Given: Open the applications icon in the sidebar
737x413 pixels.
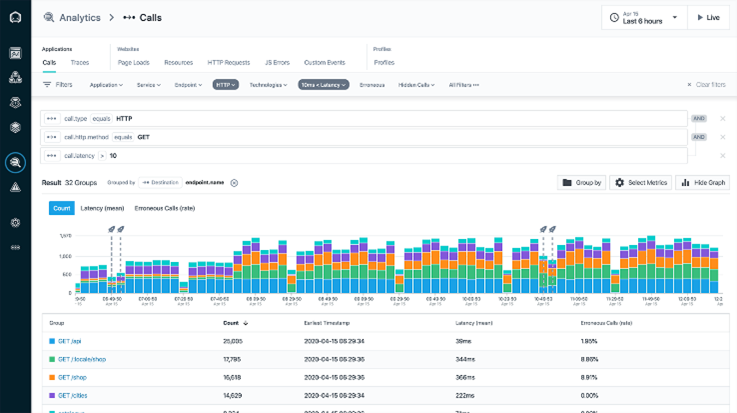Looking at the screenshot, I should [x=16, y=78].
